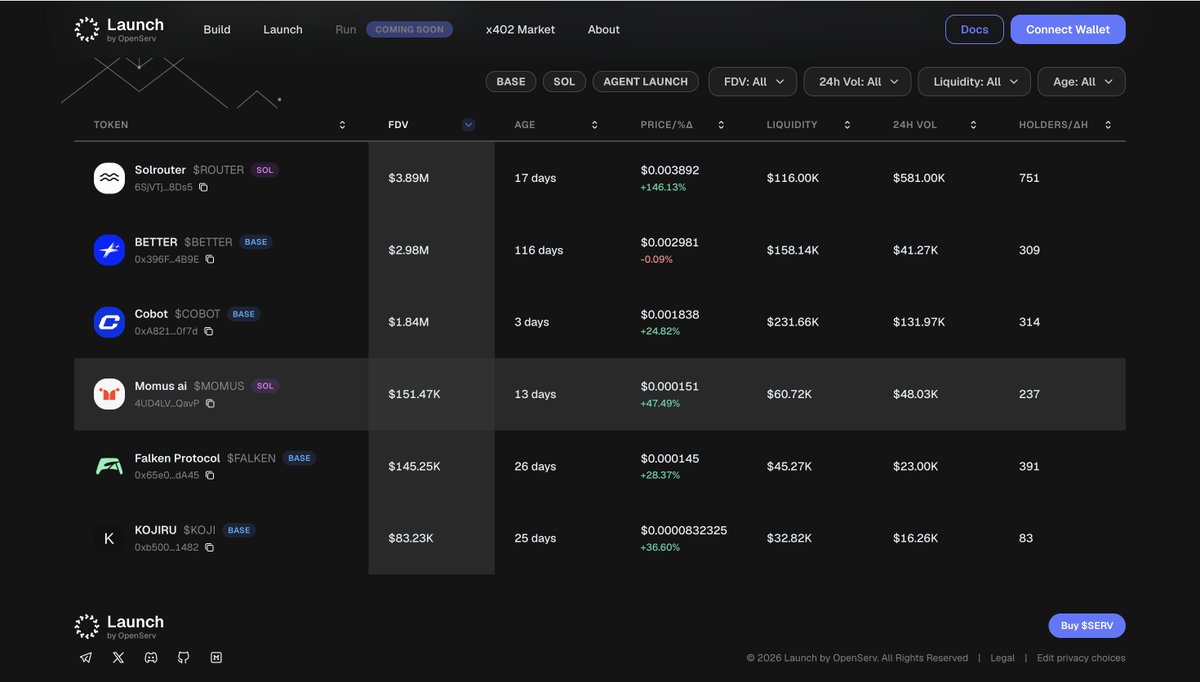Click the $3.89M FDV value
Viewport: 1200px width, 682px height.
pyautogui.click(x=409, y=178)
